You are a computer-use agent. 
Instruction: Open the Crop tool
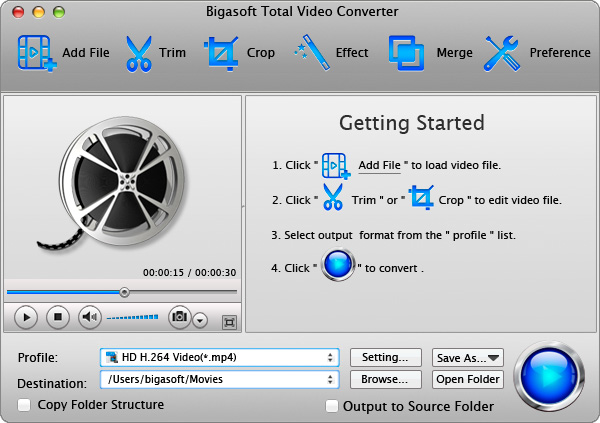coord(220,53)
